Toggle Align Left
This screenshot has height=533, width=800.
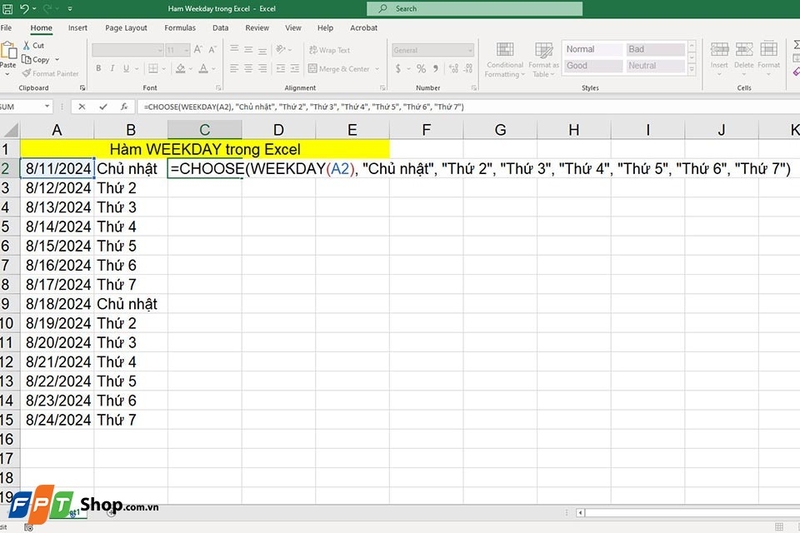click(x=234, y=68)
